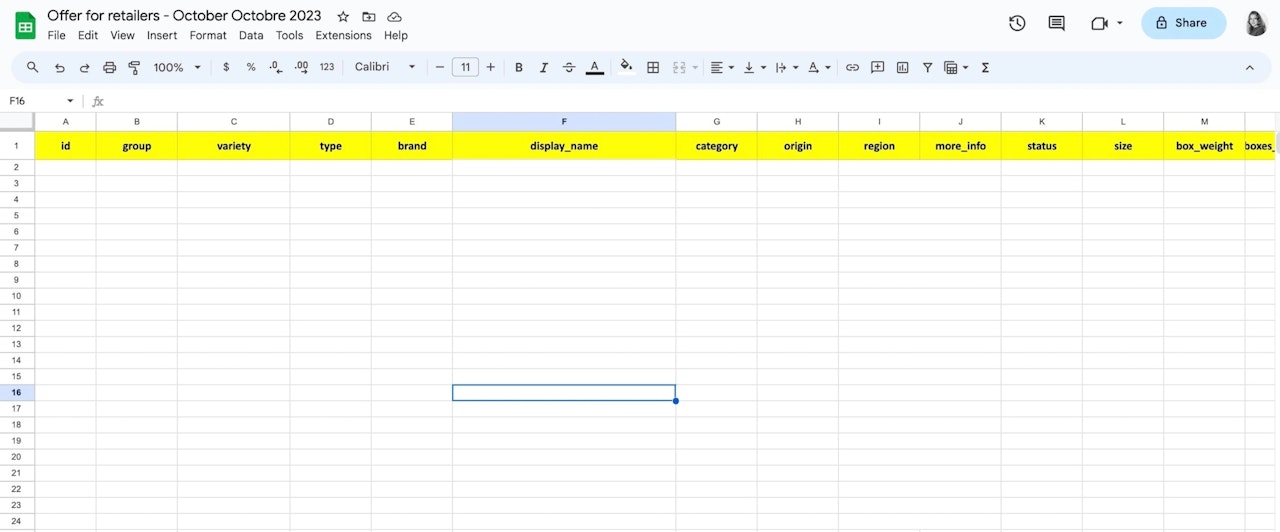This screenshot has width=1280, height=532.
Task: Click the functions sigma icon
Action: (x=985, y=67)
